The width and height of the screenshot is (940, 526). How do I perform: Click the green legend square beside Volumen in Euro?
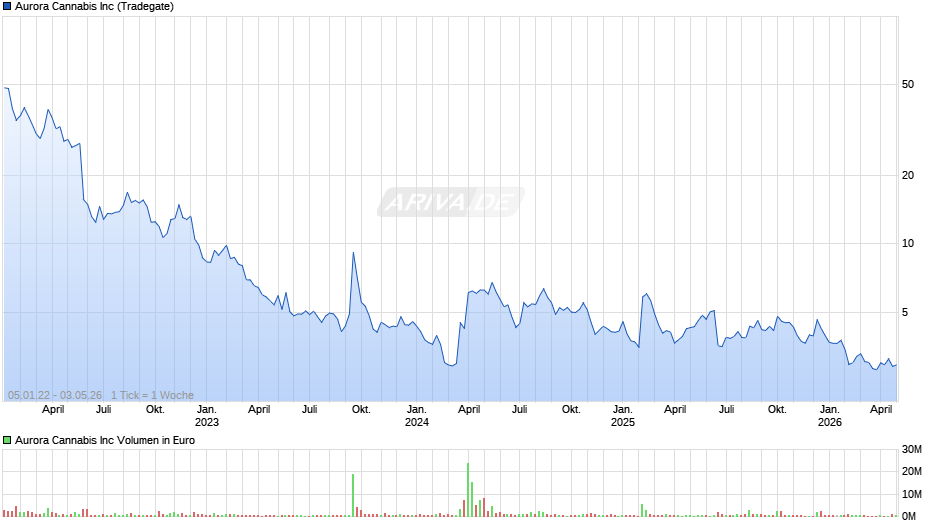pyautogui.click(x=7, y=440)
